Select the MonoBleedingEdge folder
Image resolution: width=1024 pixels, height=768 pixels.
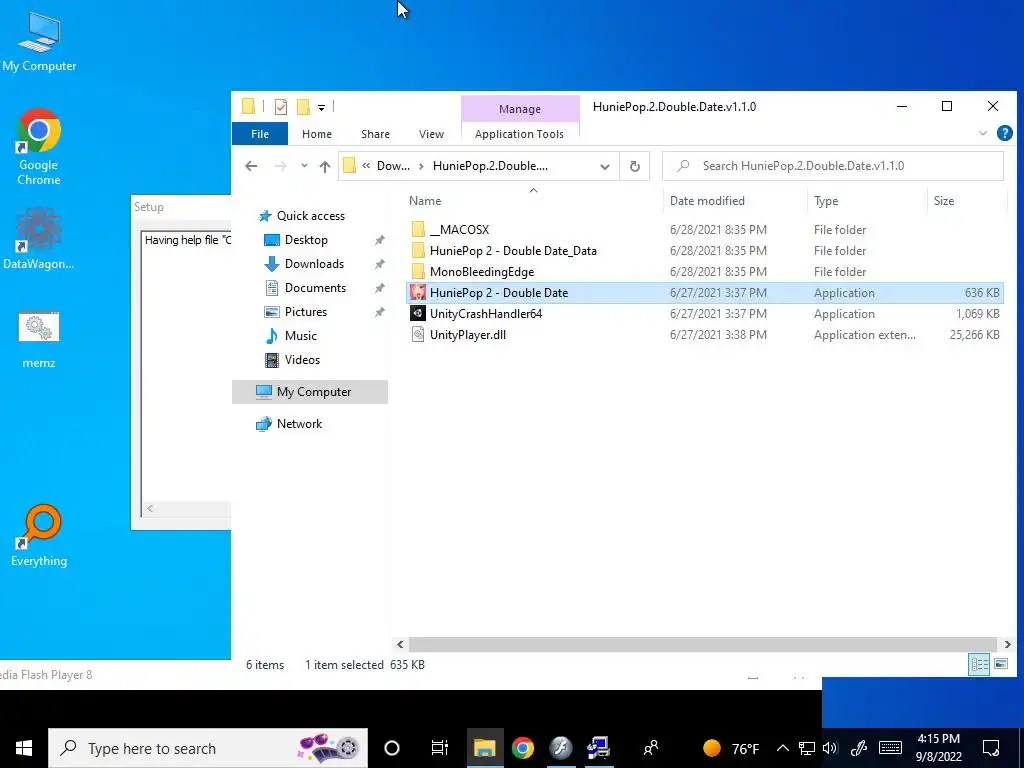(705, 272)
